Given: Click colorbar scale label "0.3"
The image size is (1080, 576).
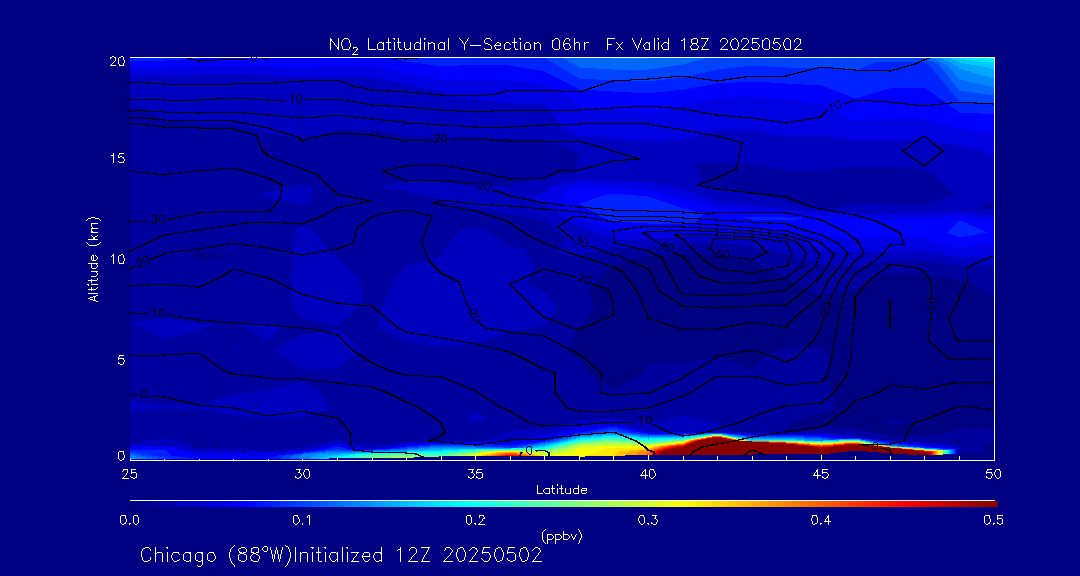Looking at the screenshot, I should pyautogui.click(x=648, y=520).
